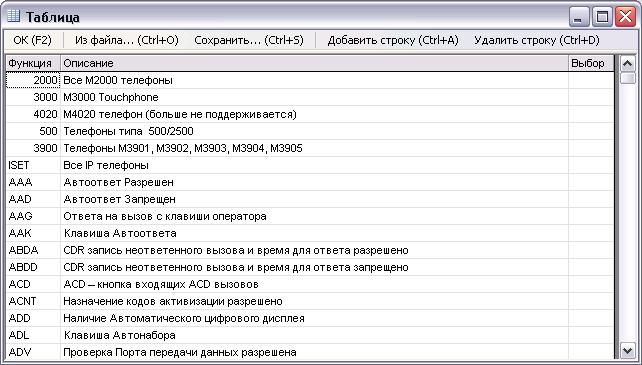This screenshot has height=365, width=642.
Task: Click the Функция column header
Action: (33, 63)
